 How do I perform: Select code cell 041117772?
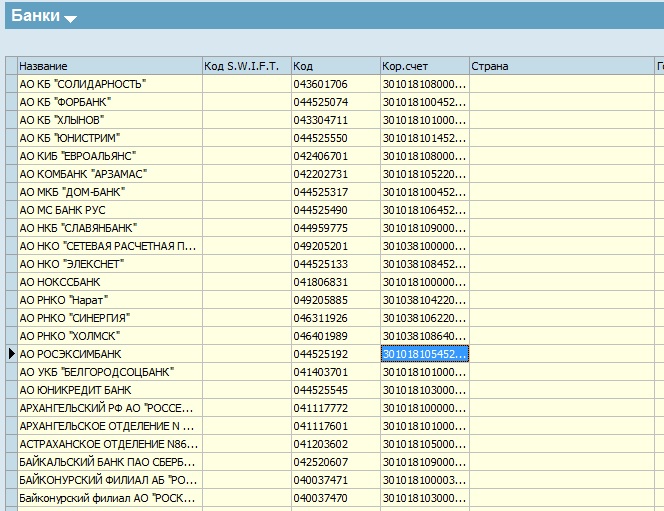[x=336, y=408]
